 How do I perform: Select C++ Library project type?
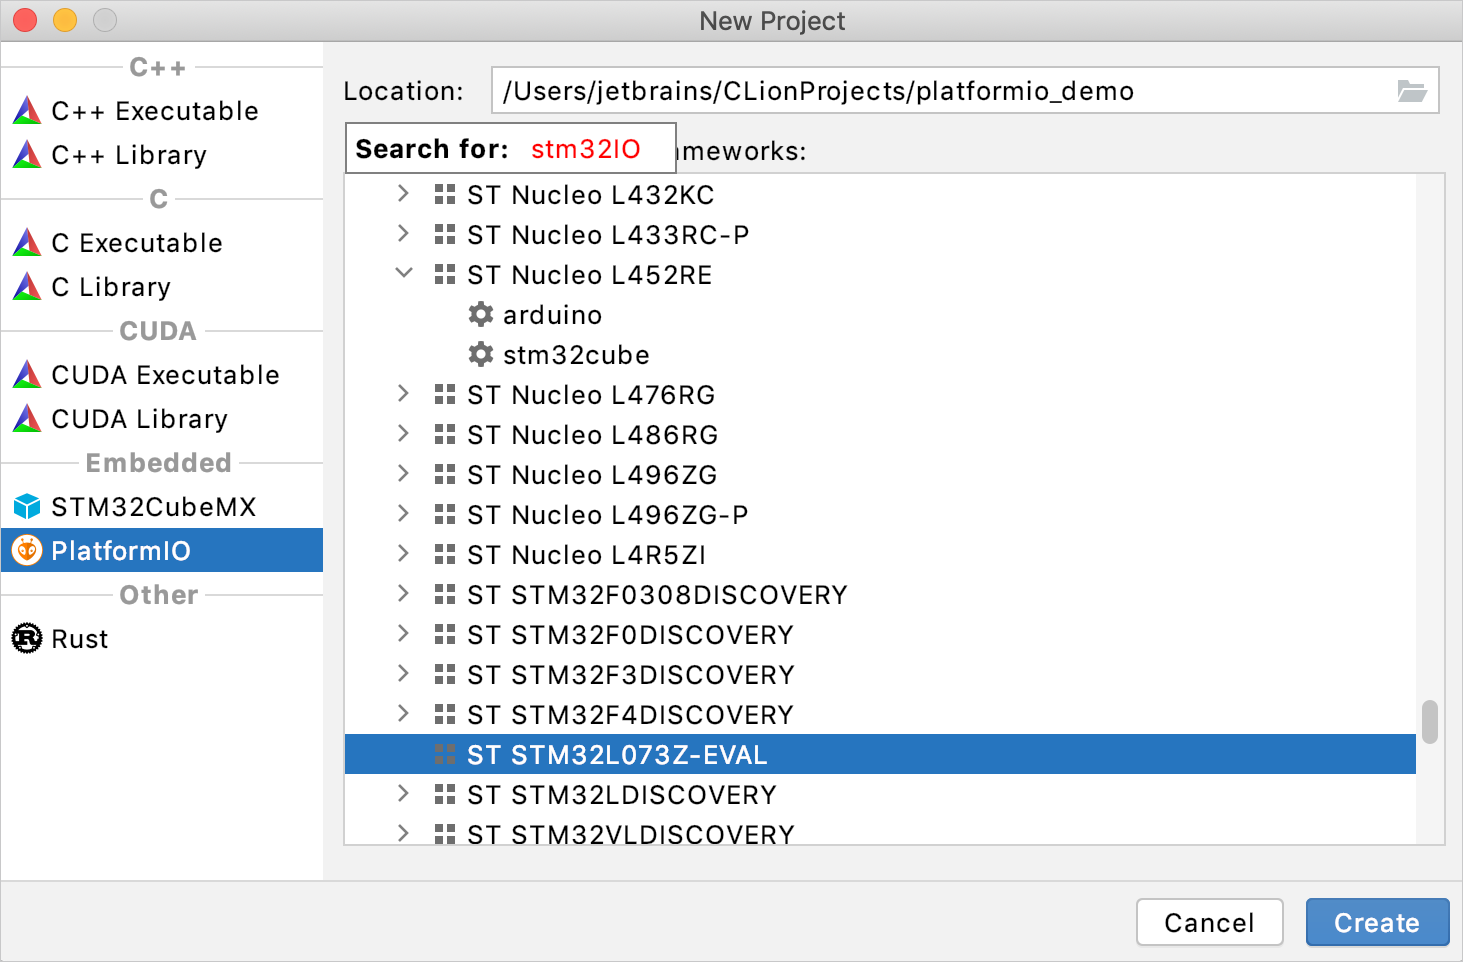point(162,154)
